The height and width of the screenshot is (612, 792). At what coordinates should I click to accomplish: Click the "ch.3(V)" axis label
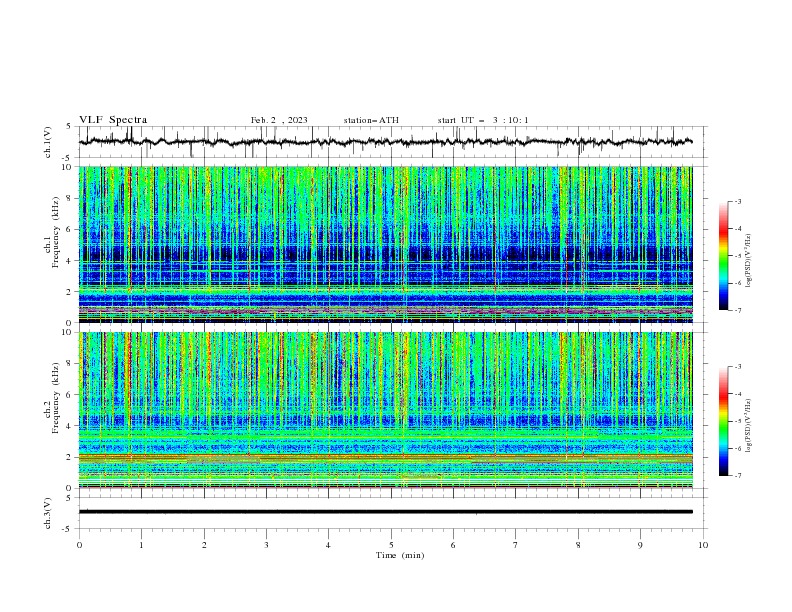pos(48,513)
